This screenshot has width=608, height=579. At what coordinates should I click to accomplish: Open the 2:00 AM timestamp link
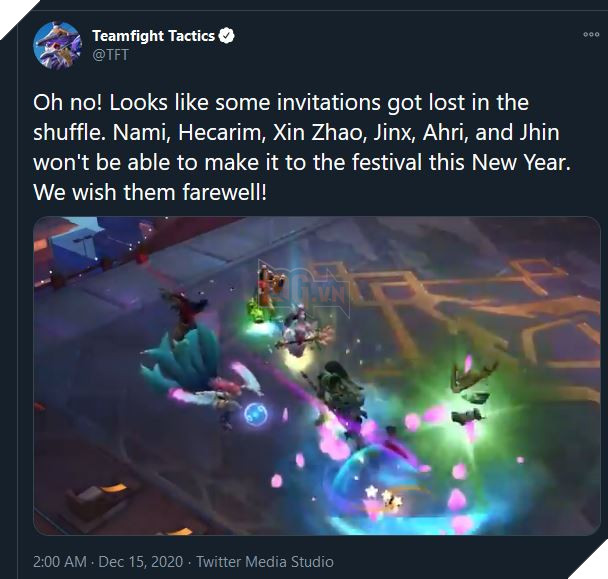tap(60, 562)
